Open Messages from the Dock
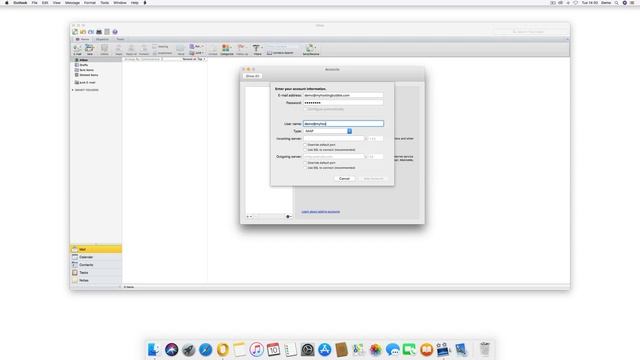Viewport: 640px width, 360px height. tap(393, 349)
